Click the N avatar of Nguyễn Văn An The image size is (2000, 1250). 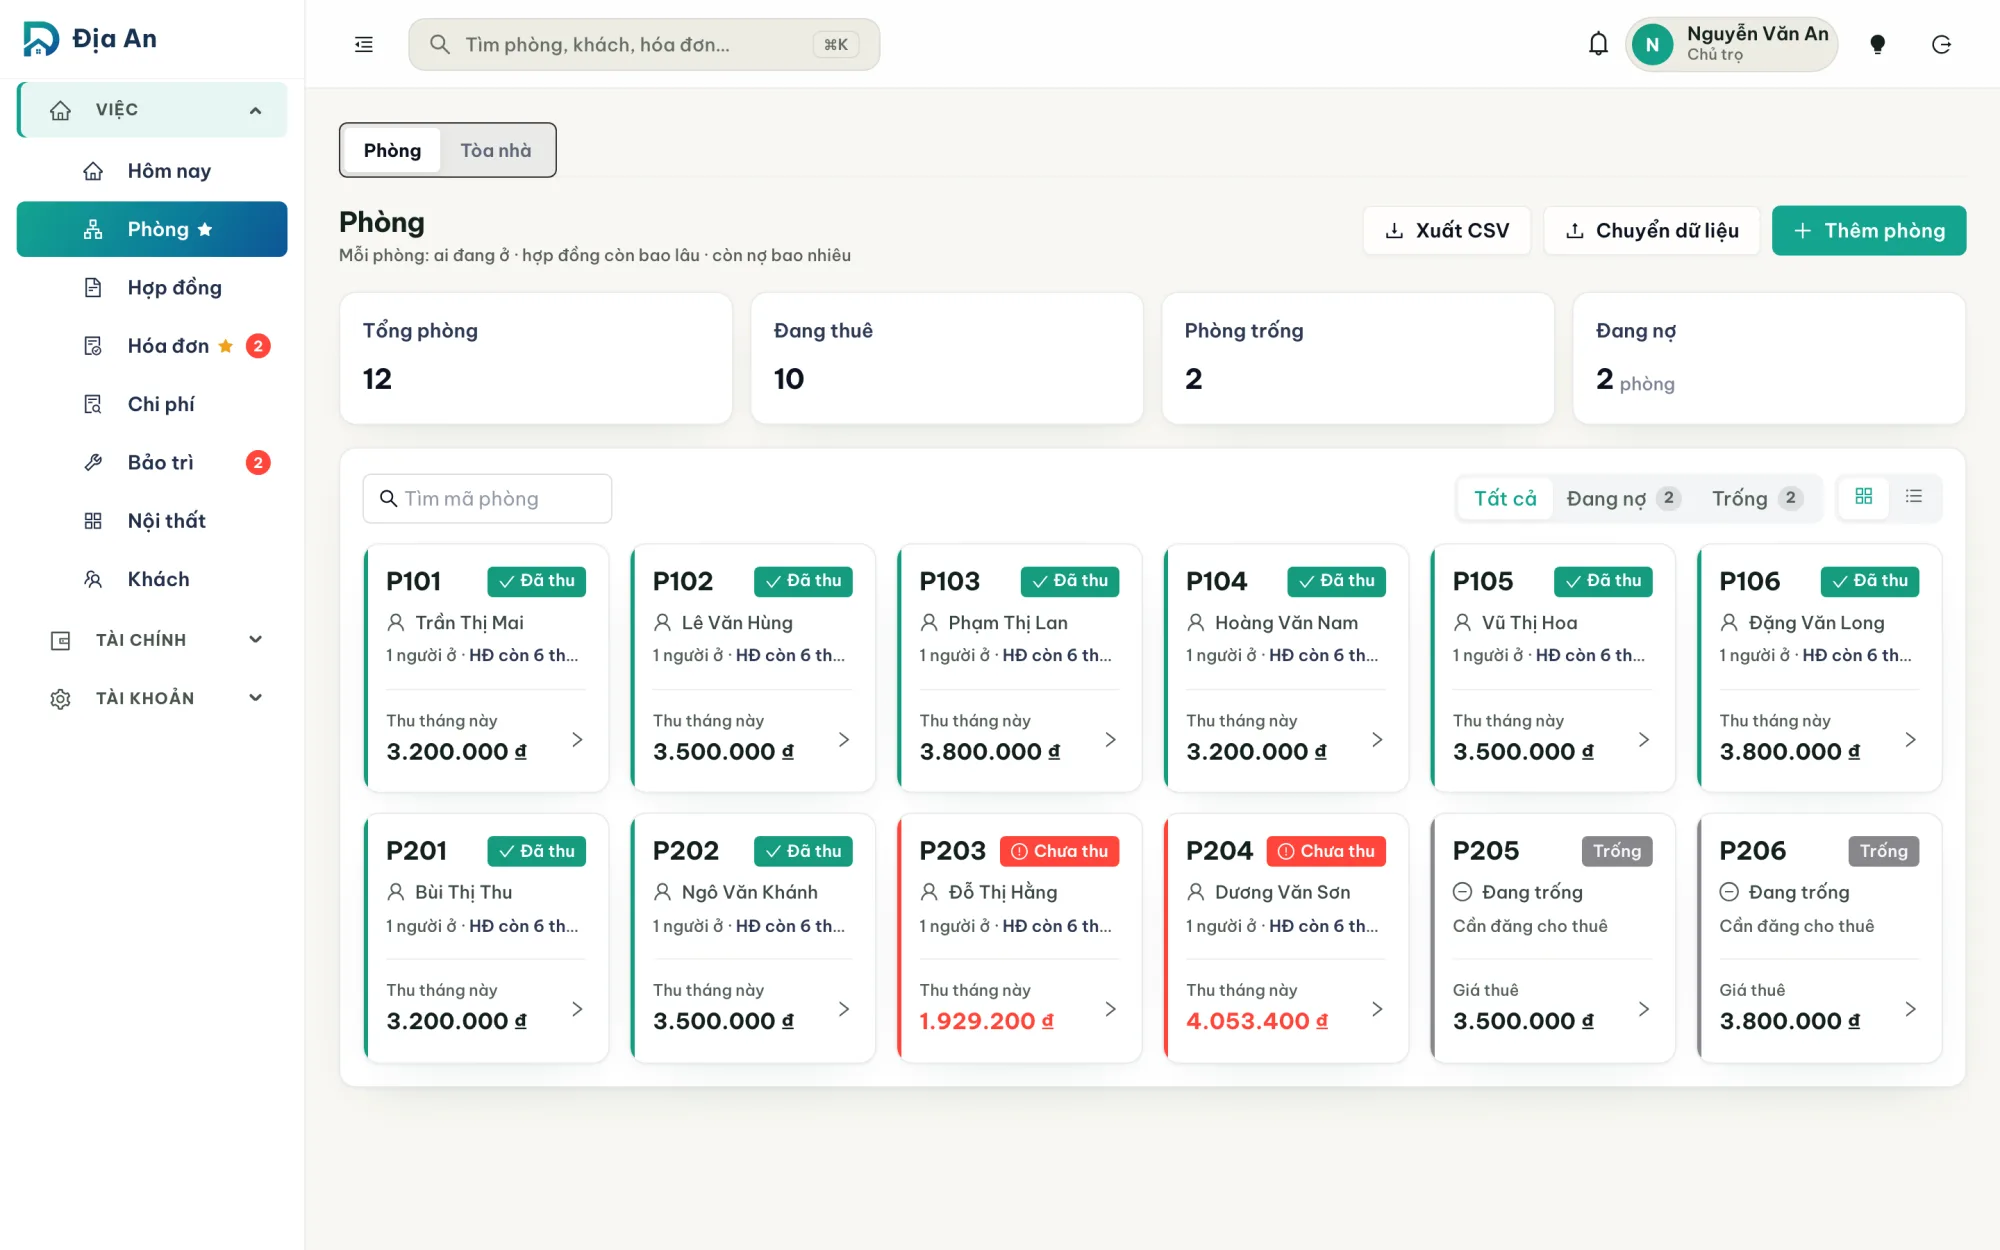[x=1652, y=44]
